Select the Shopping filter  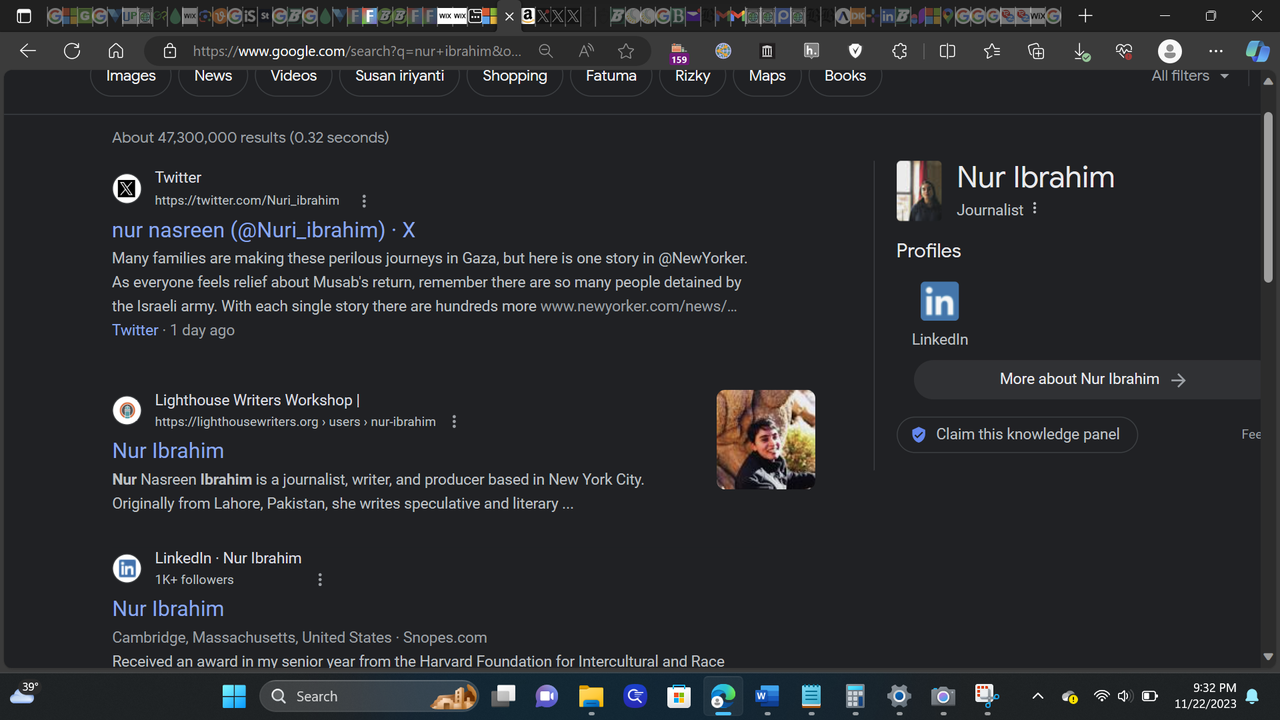pyautogui.click(x=515, y=76)
